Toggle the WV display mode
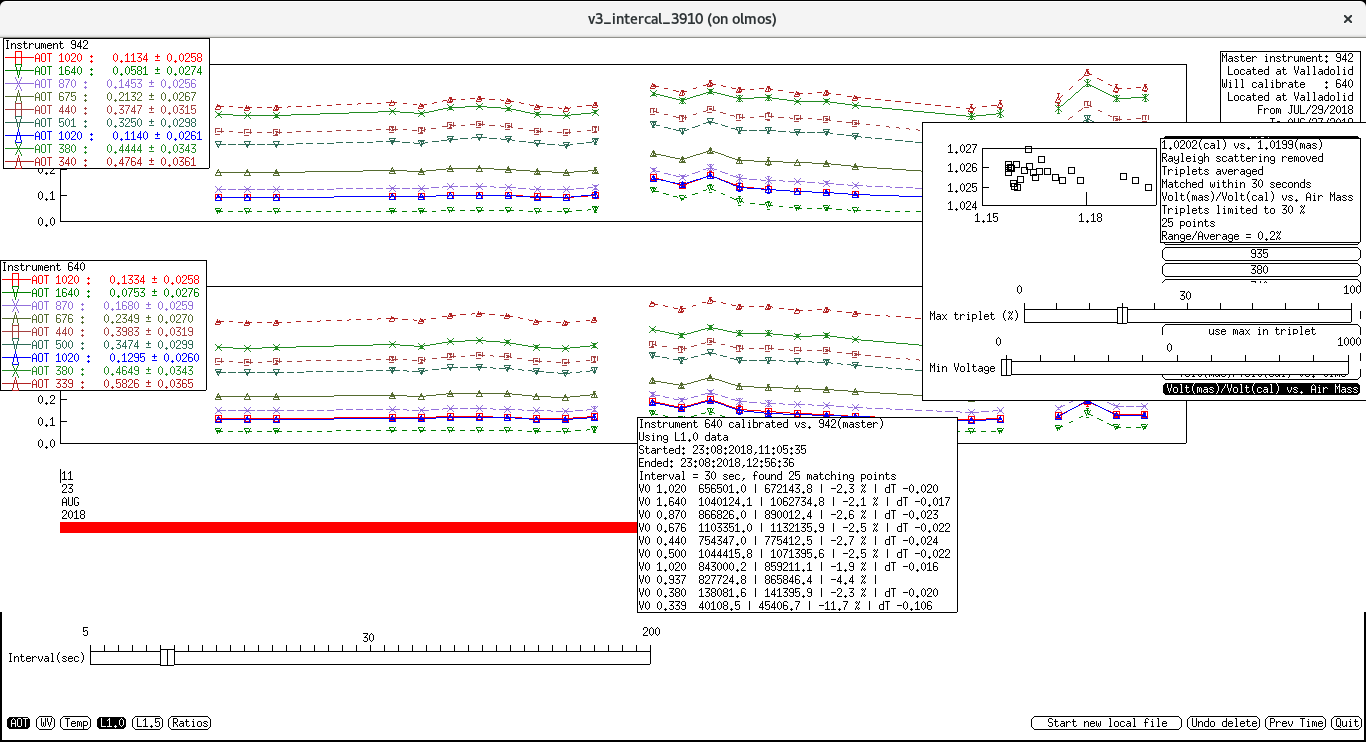This screenshot has height=742, width=1366. (46, 723)
